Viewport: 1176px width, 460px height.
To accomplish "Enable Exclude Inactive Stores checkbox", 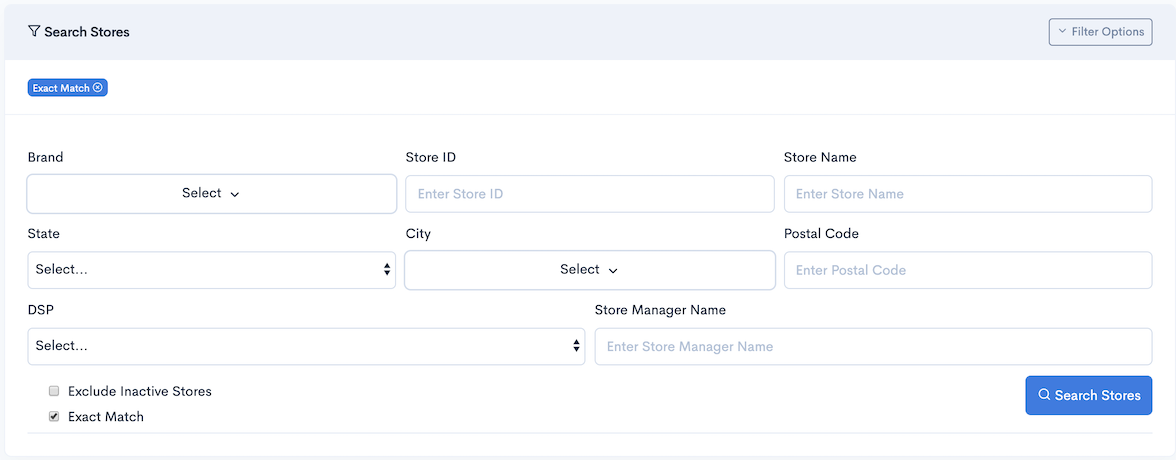I will click(54, 391).
